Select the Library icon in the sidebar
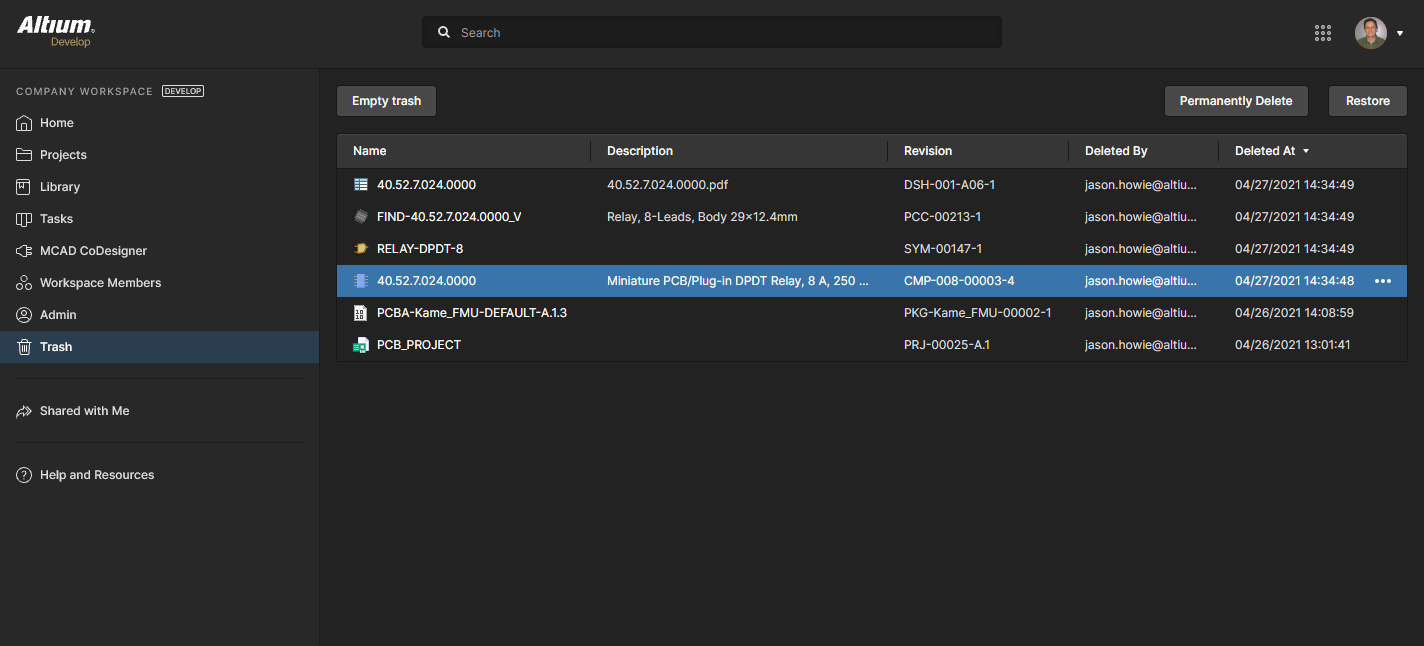 coord(23,186)
